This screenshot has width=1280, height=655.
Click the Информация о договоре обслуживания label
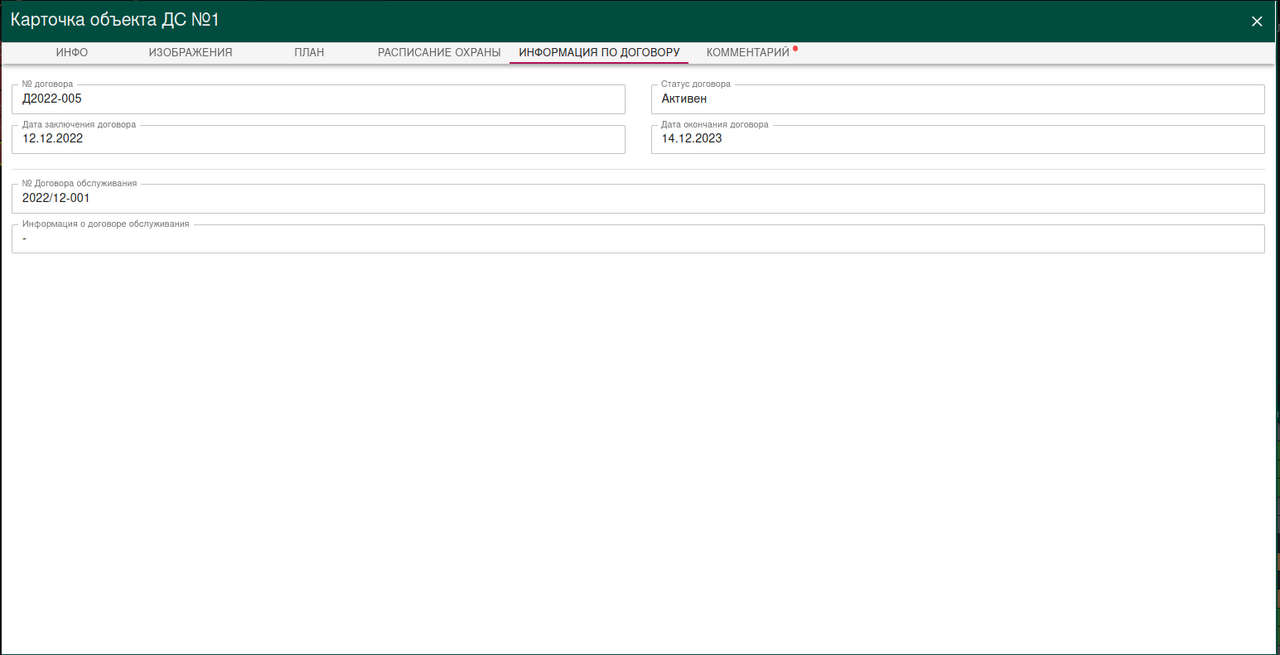pyautogui.click(x=105, y=224)
